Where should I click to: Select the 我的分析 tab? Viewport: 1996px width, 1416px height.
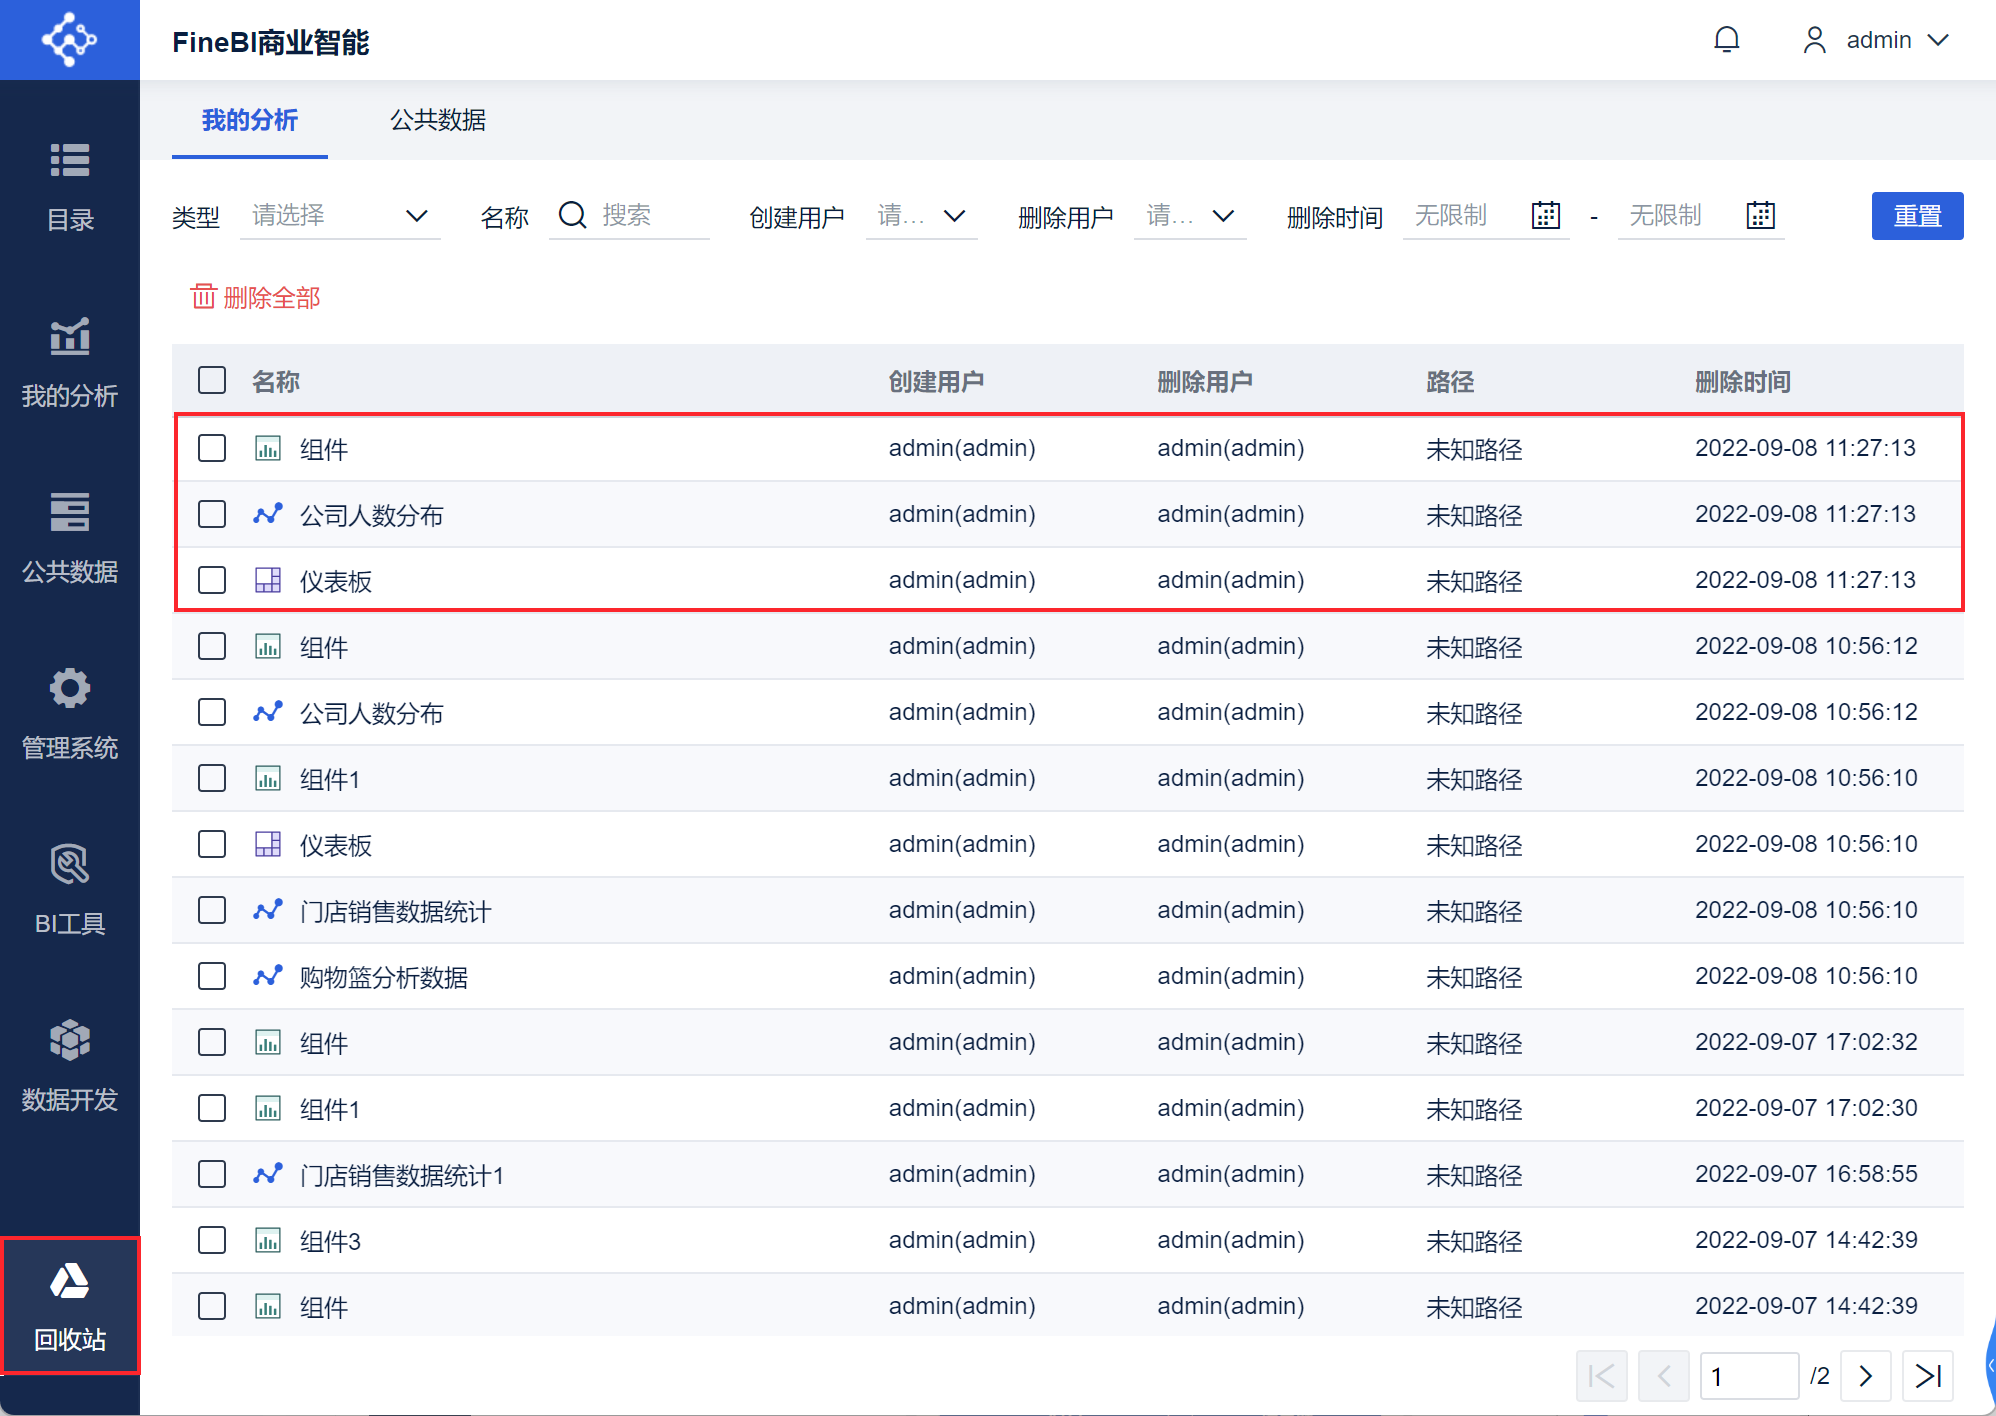point(250,120)
